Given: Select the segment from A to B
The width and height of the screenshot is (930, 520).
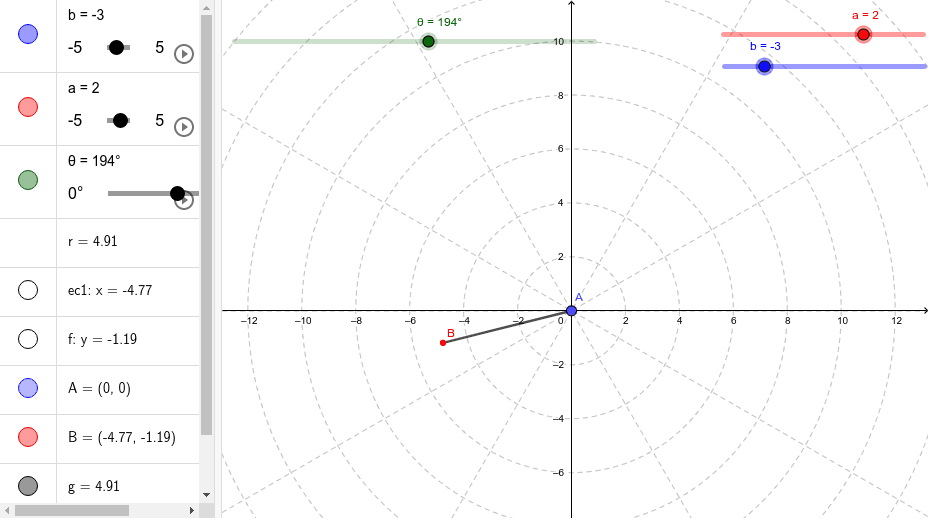Looking at the screenshot, I should (507, 327).
